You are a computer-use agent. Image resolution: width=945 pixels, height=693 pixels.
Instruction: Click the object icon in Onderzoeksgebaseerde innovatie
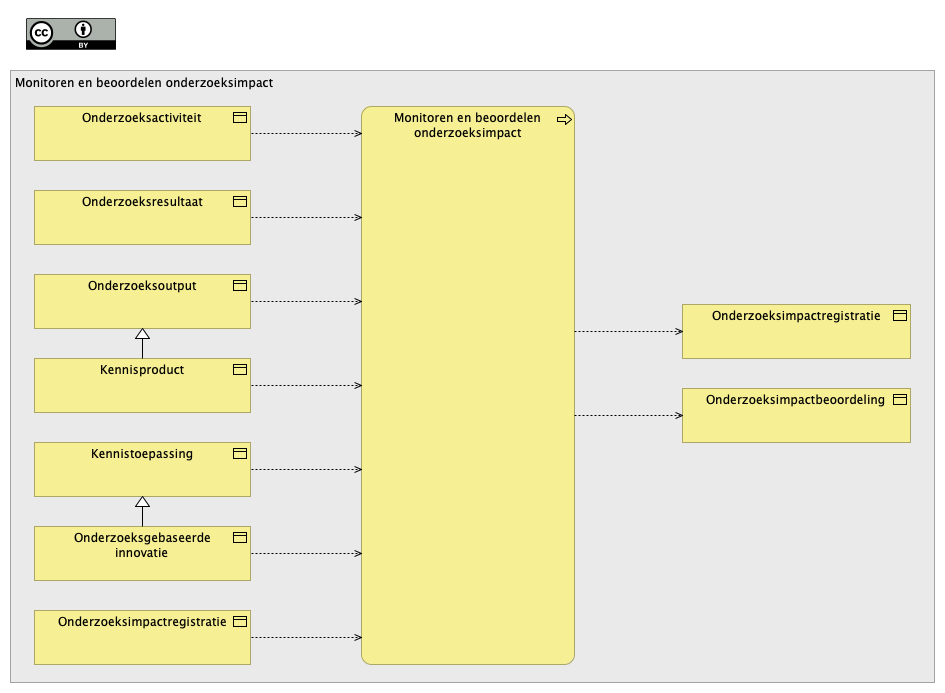tap(240, 538)
